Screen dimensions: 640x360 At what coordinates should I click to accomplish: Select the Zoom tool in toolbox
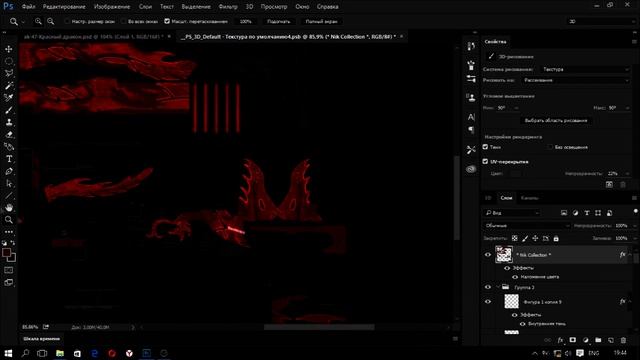point(9,220)
